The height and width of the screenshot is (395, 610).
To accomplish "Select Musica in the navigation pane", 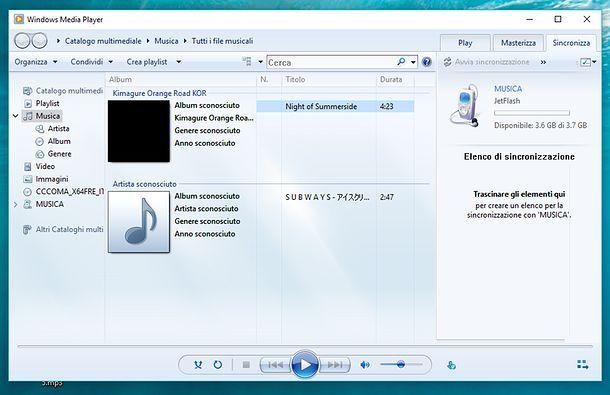I will coord(42,116).
